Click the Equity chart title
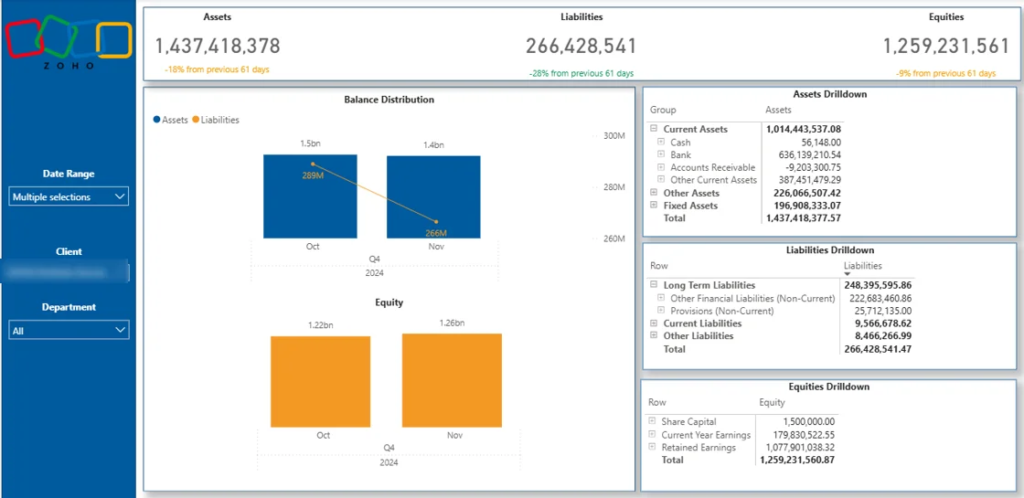 tap(389, 303)
